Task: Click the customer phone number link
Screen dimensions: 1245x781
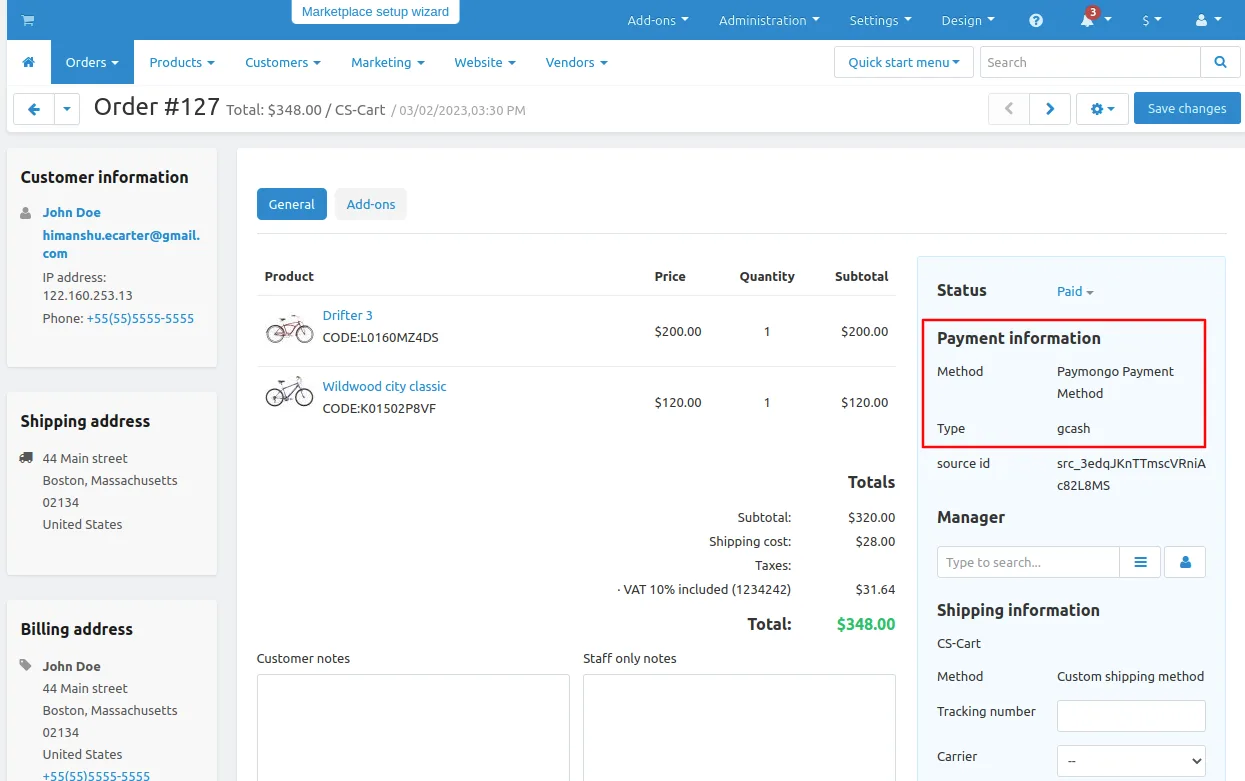Action: [x=140, y=318]
